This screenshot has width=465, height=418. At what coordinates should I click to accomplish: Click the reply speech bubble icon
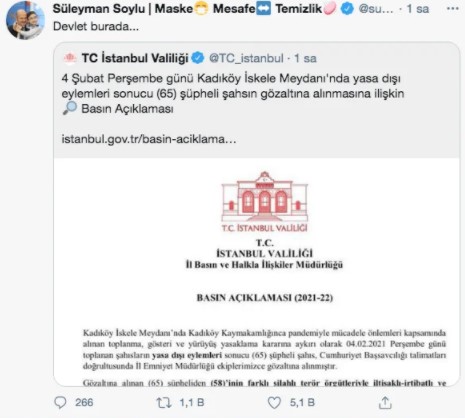(x=60, y=403)
